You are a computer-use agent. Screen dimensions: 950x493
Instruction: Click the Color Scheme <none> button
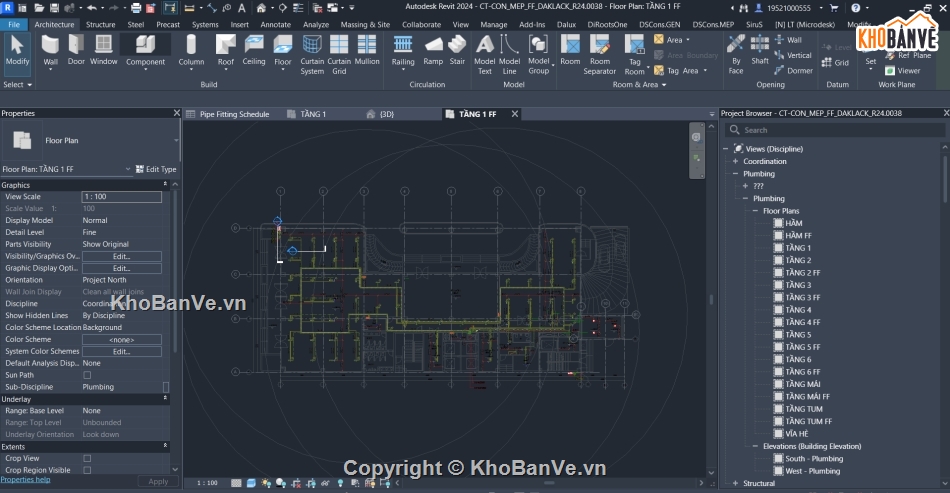coord(122,340)
